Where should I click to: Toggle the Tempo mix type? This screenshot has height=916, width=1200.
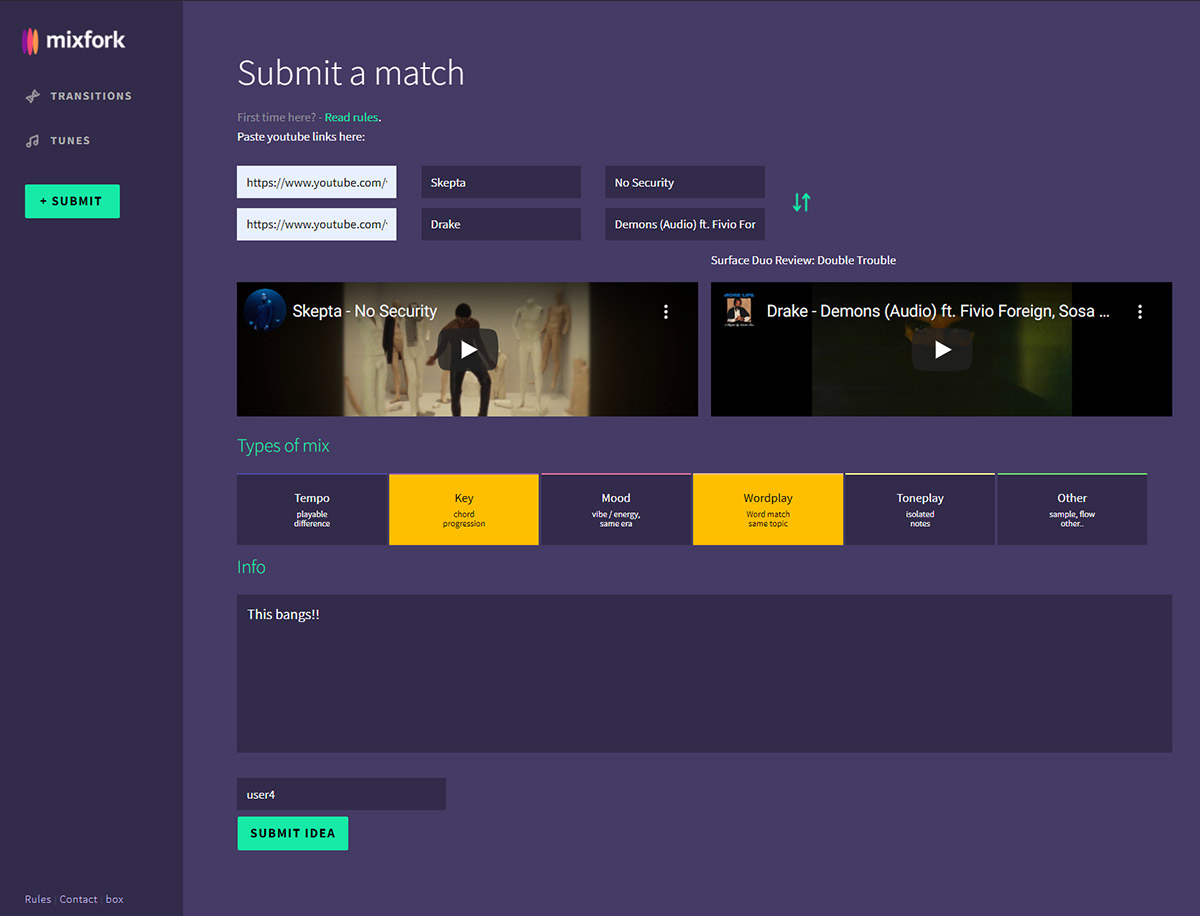click(312, 510)
